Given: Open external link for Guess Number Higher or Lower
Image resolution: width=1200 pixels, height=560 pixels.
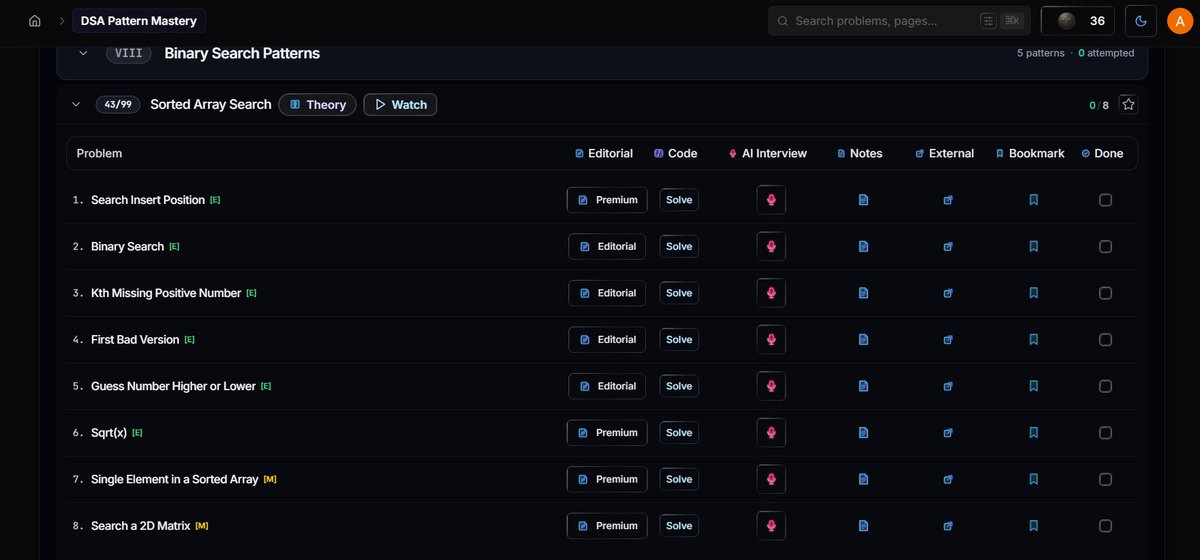Looking at the screenshot, I should [x=949, y=386].
